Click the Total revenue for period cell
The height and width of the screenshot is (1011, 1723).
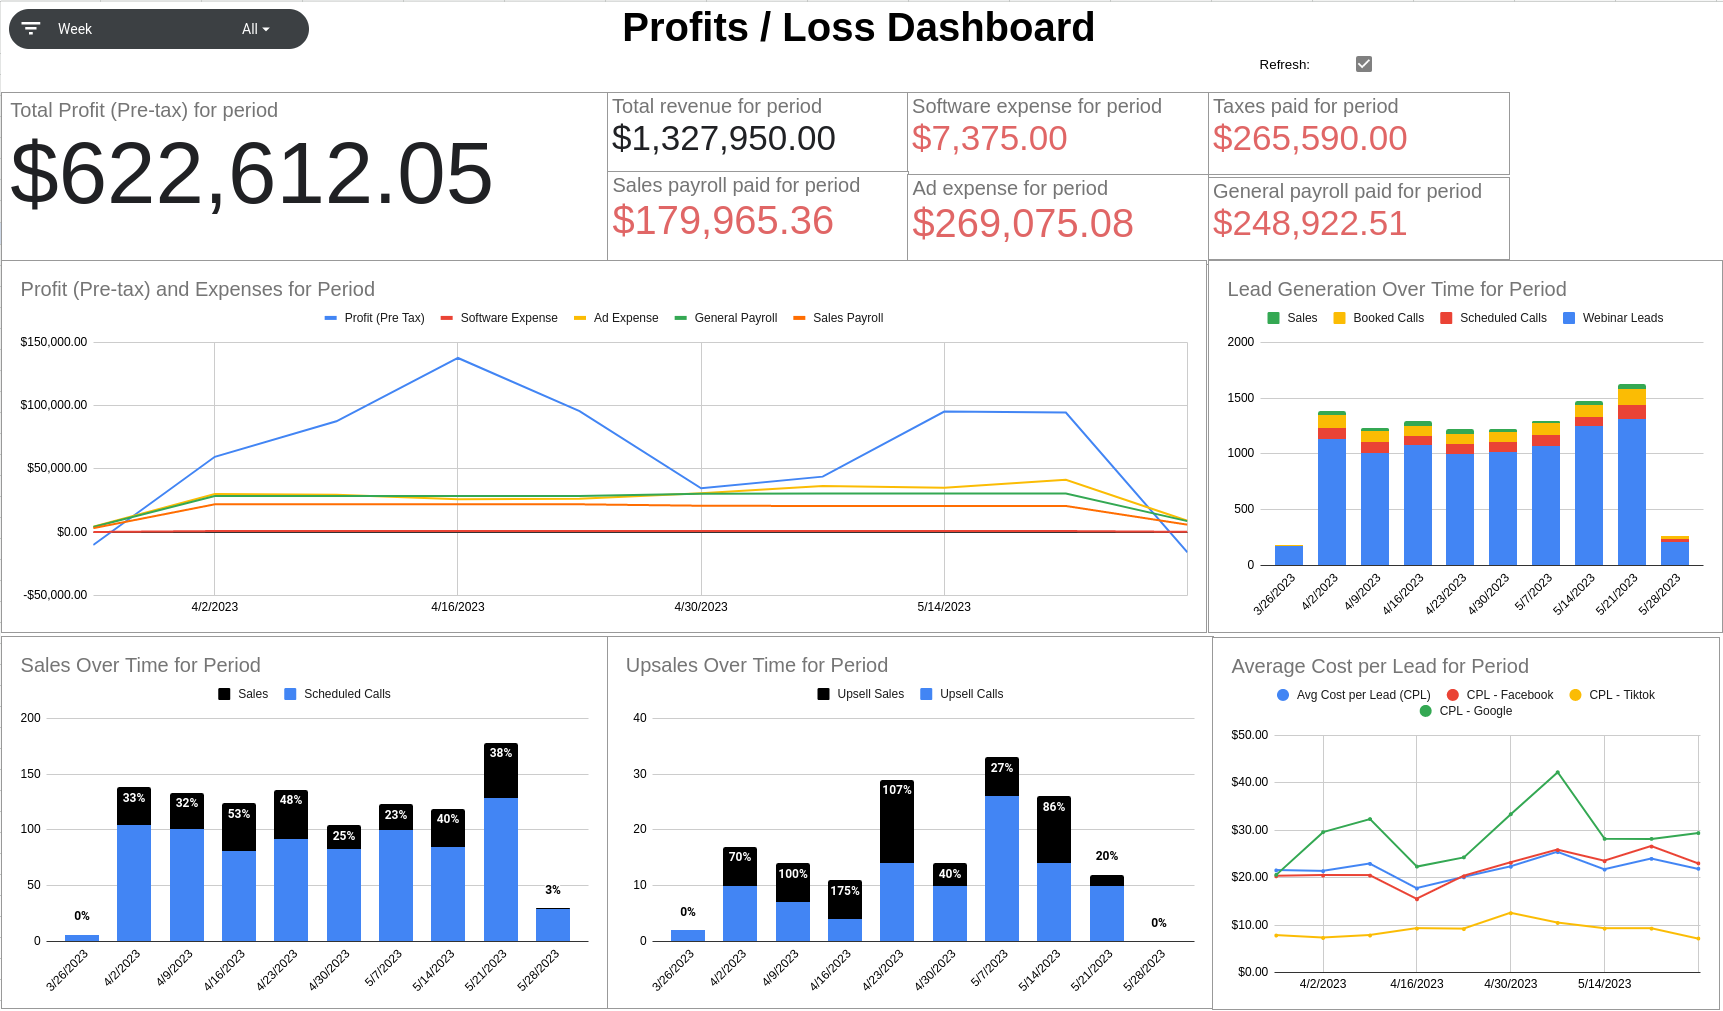coord(756,130)
